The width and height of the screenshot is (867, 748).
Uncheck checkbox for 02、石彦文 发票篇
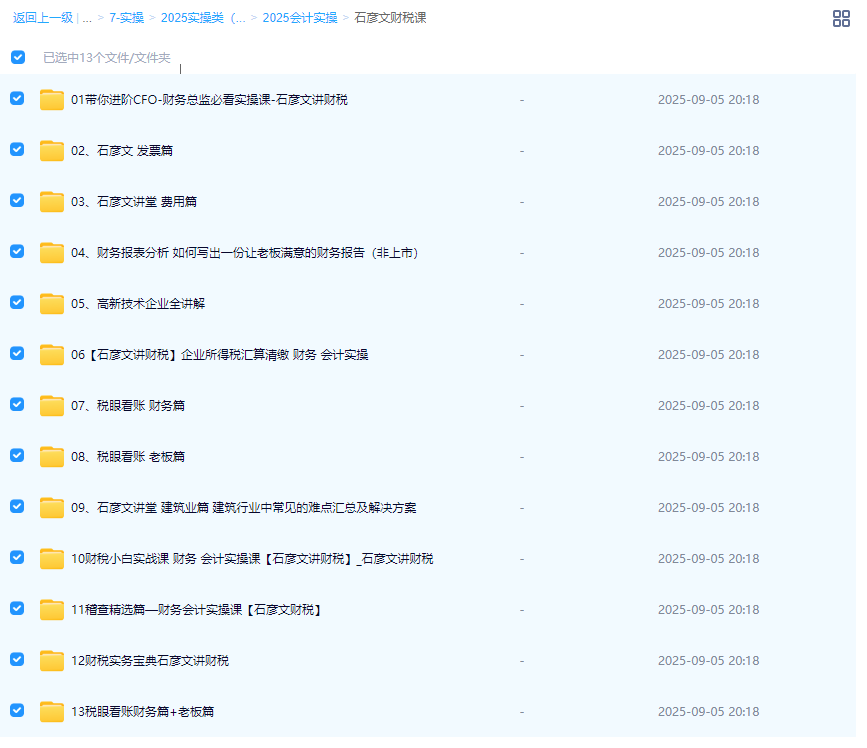[x=17, y=149]
